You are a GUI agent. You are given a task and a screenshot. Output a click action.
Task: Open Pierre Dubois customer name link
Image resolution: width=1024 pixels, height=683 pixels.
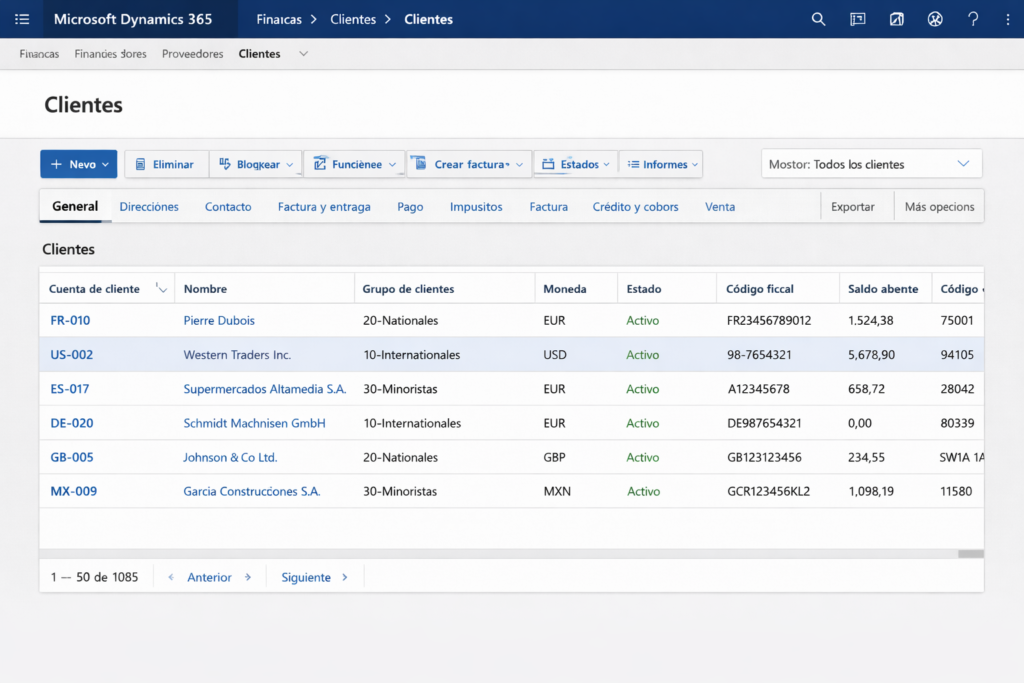219,321
